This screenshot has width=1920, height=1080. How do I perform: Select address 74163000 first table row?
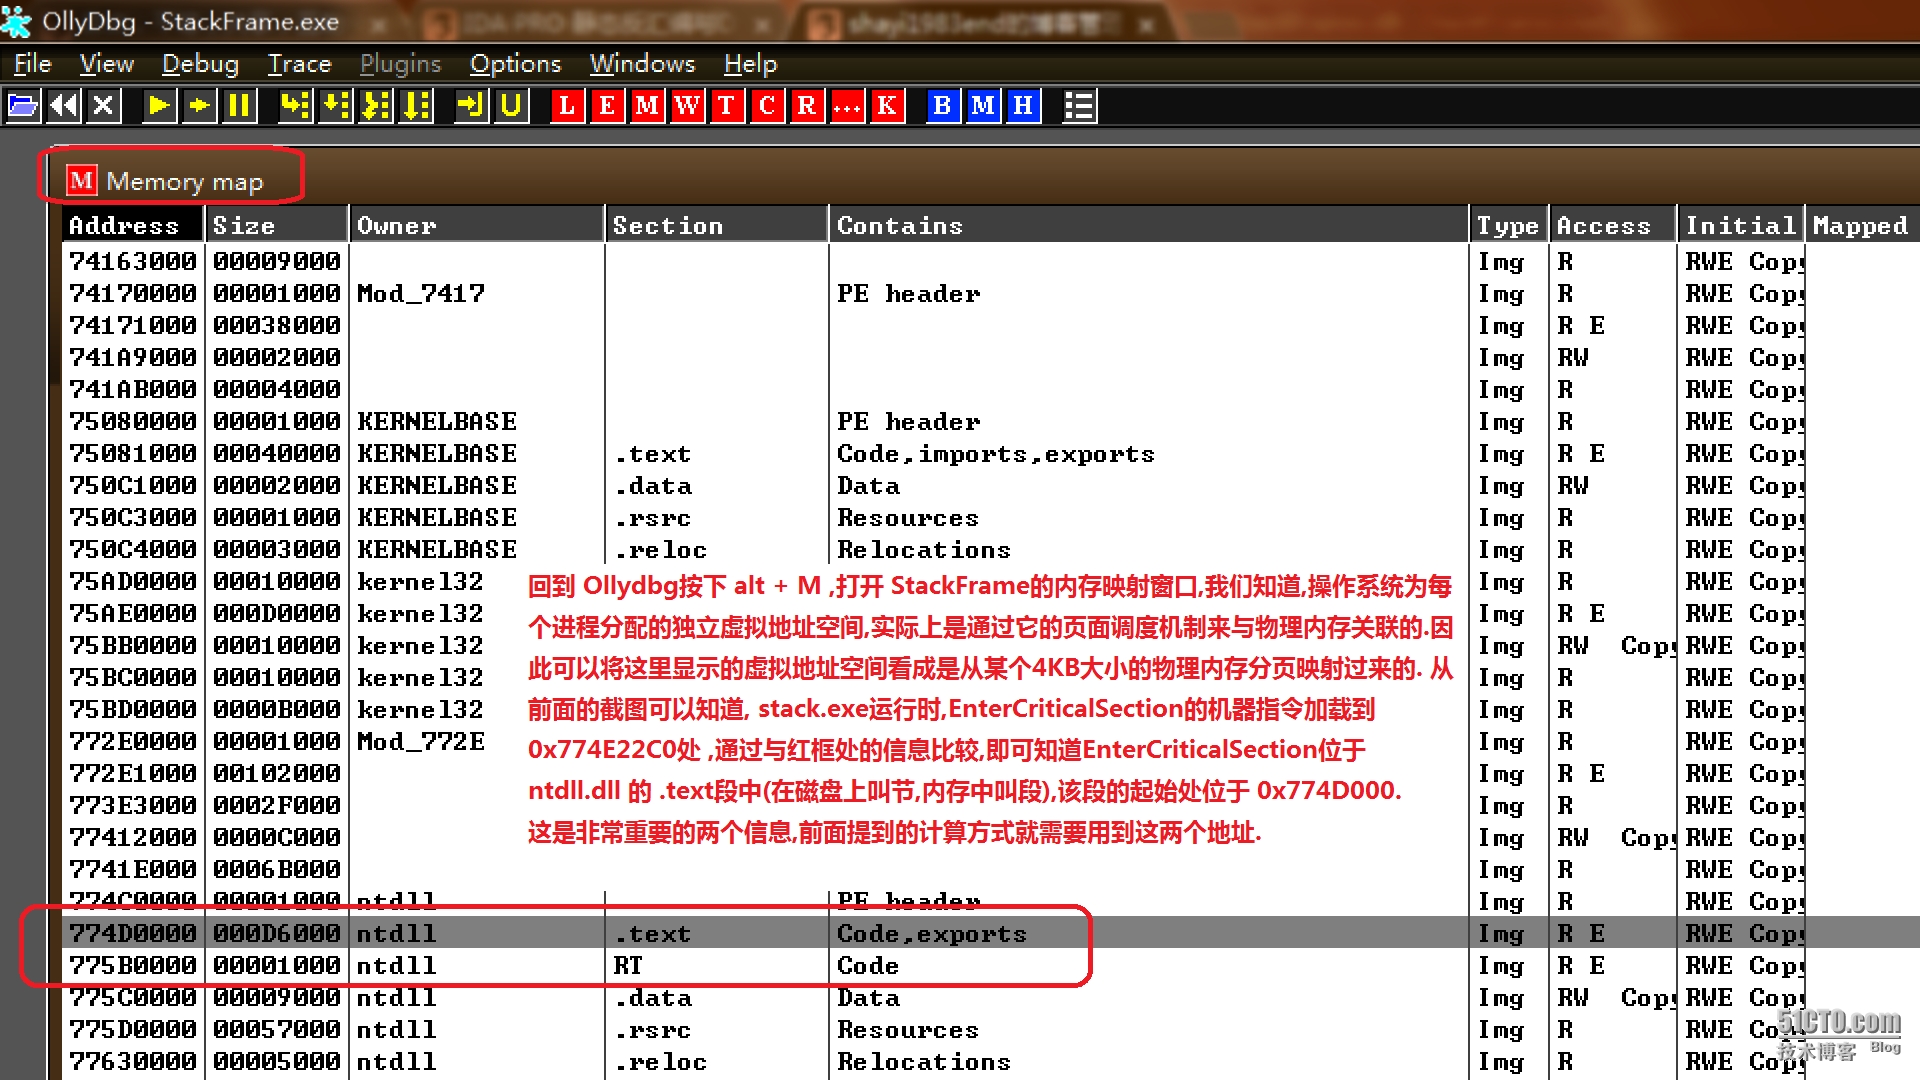tap(990, 261)
